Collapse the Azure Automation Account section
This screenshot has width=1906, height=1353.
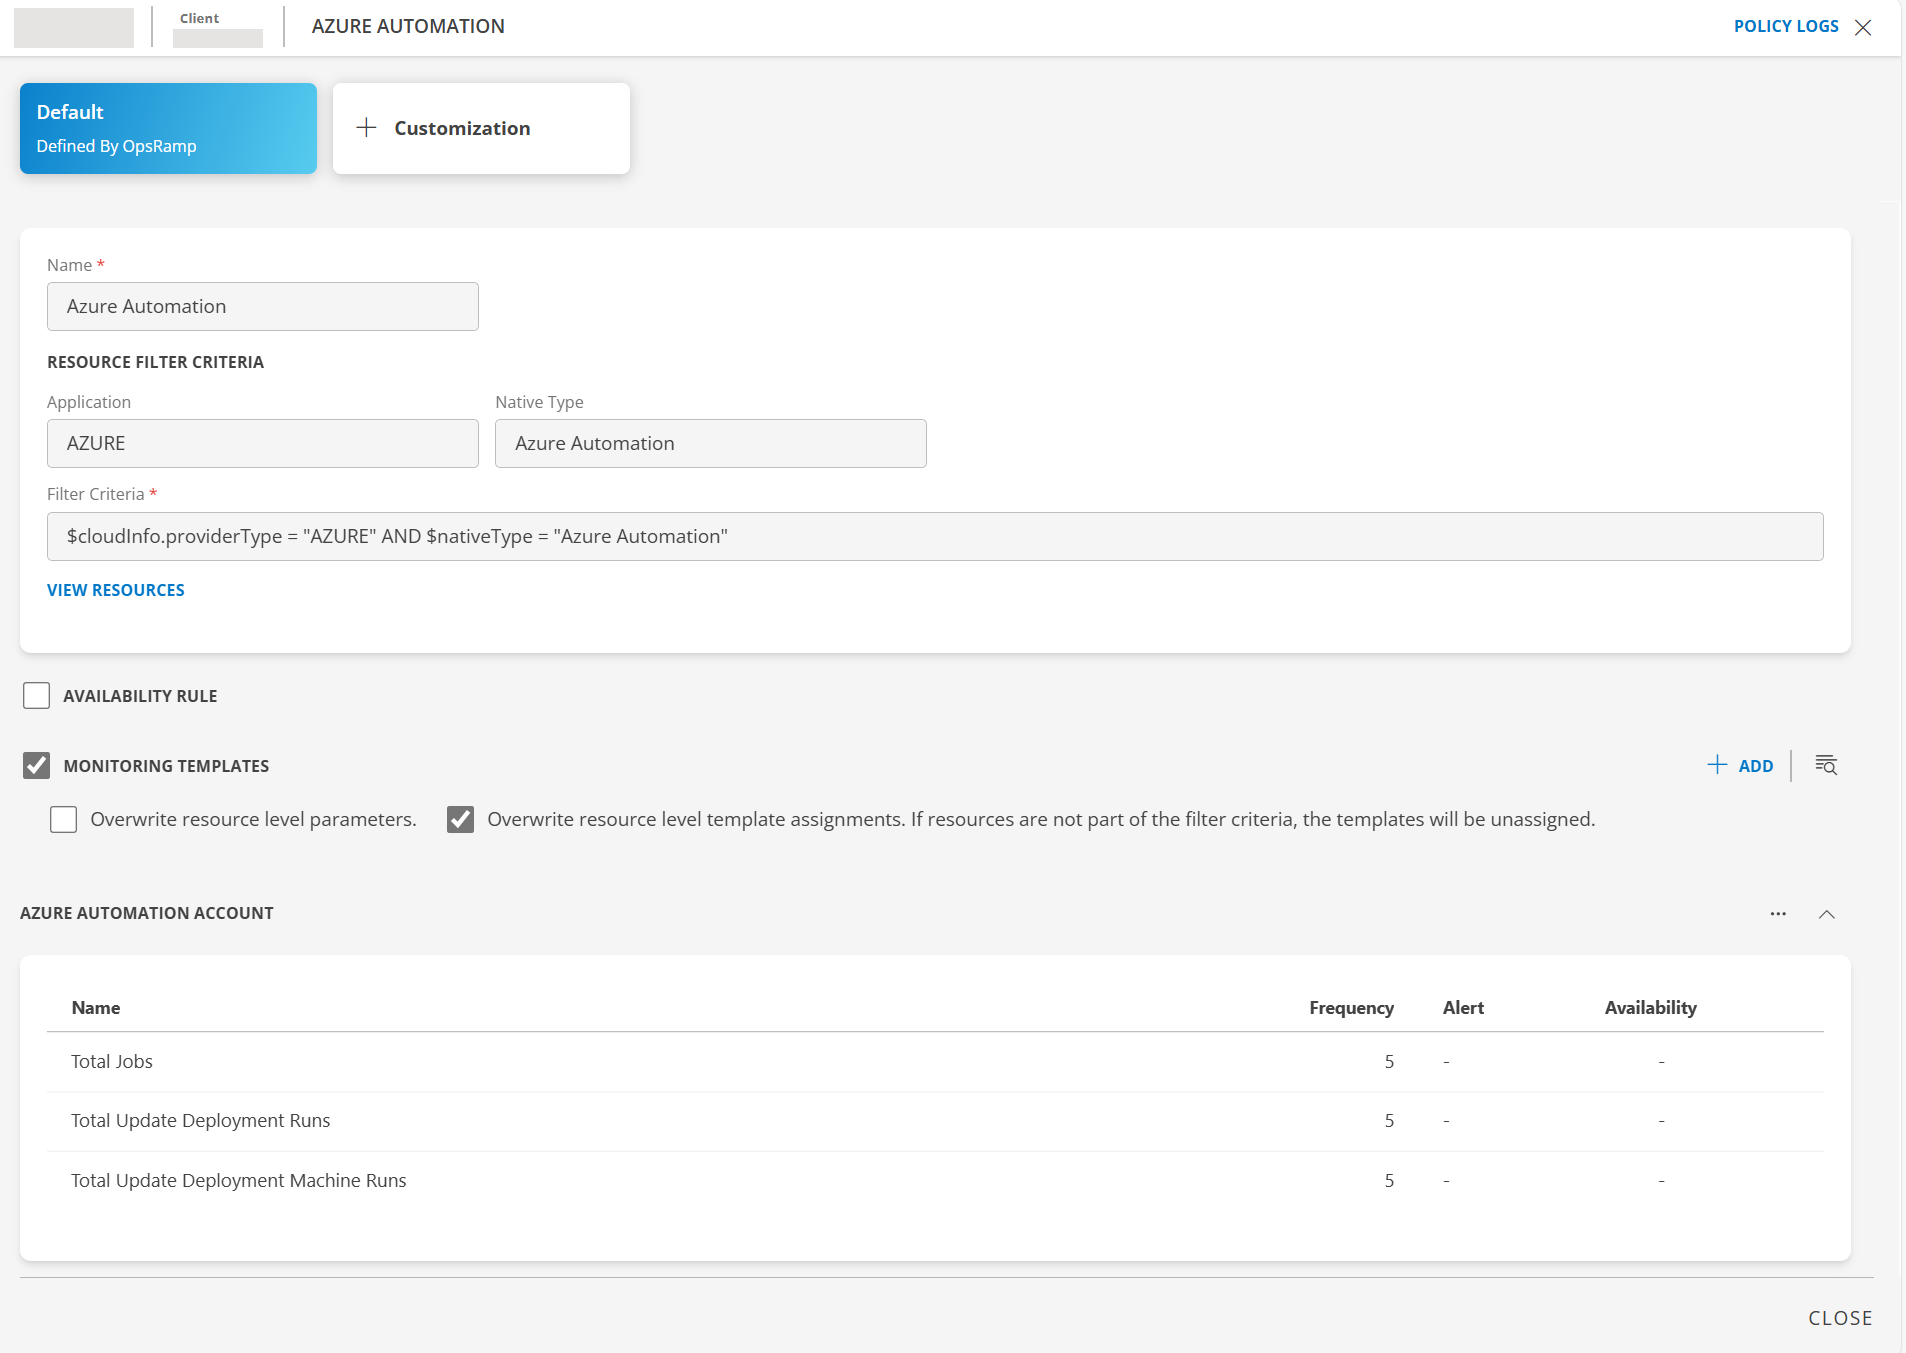1827,914
